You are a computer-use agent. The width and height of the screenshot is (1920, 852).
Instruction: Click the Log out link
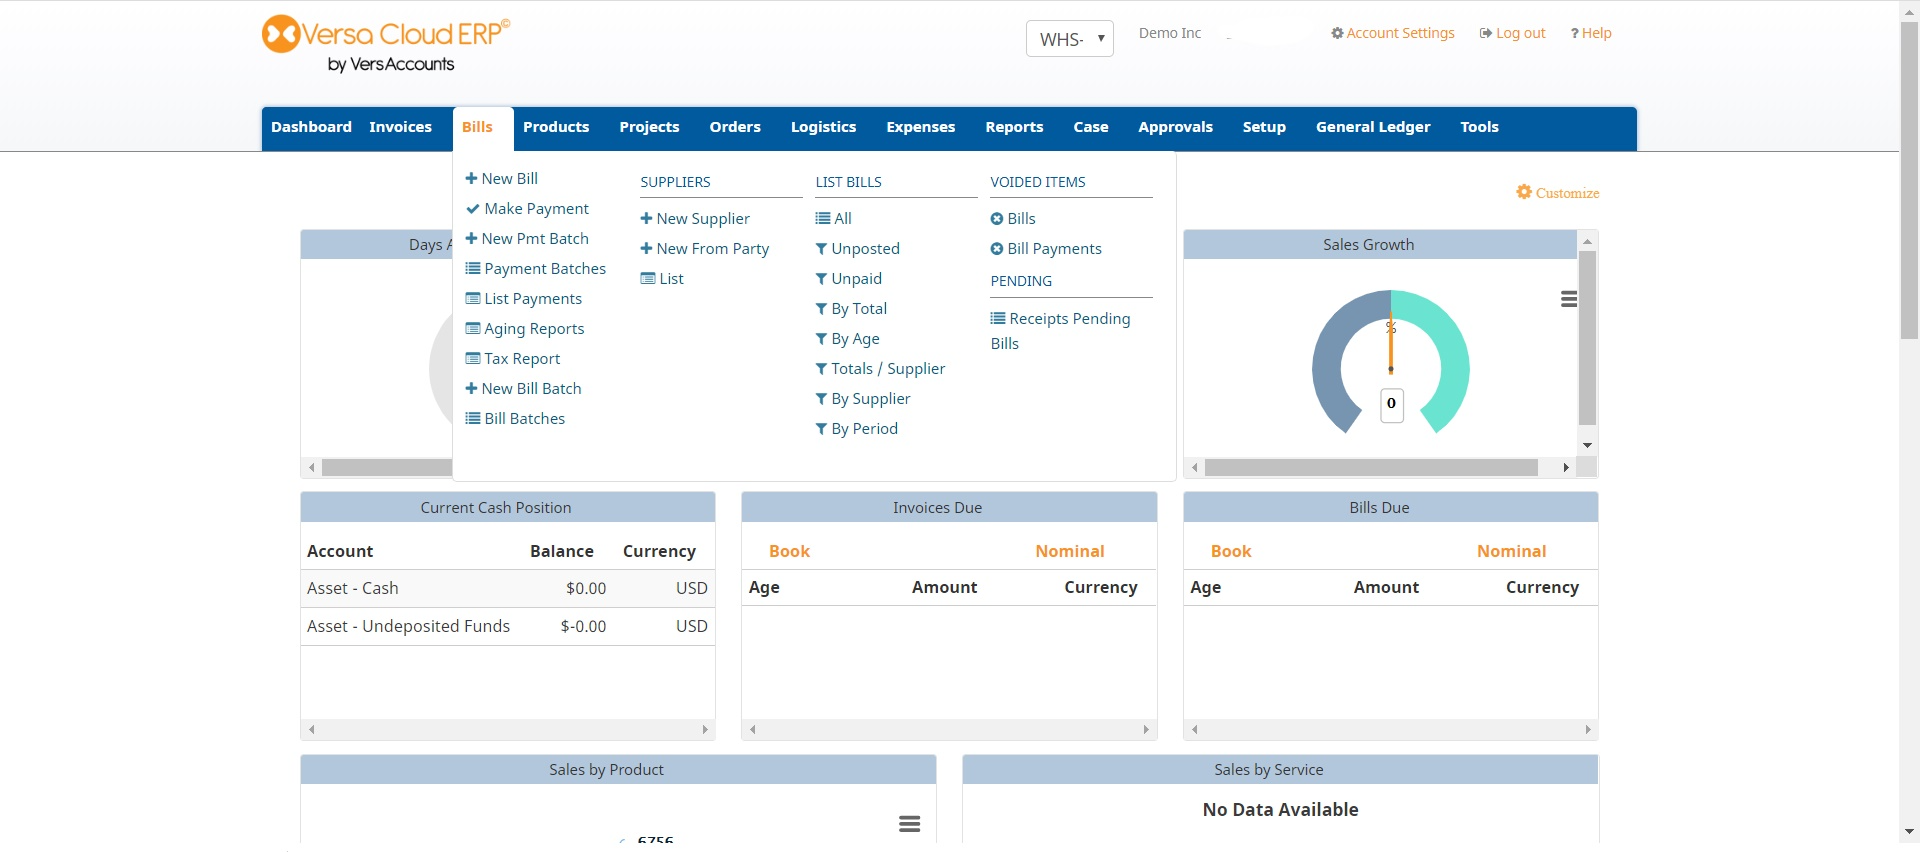click(1513, 33)
